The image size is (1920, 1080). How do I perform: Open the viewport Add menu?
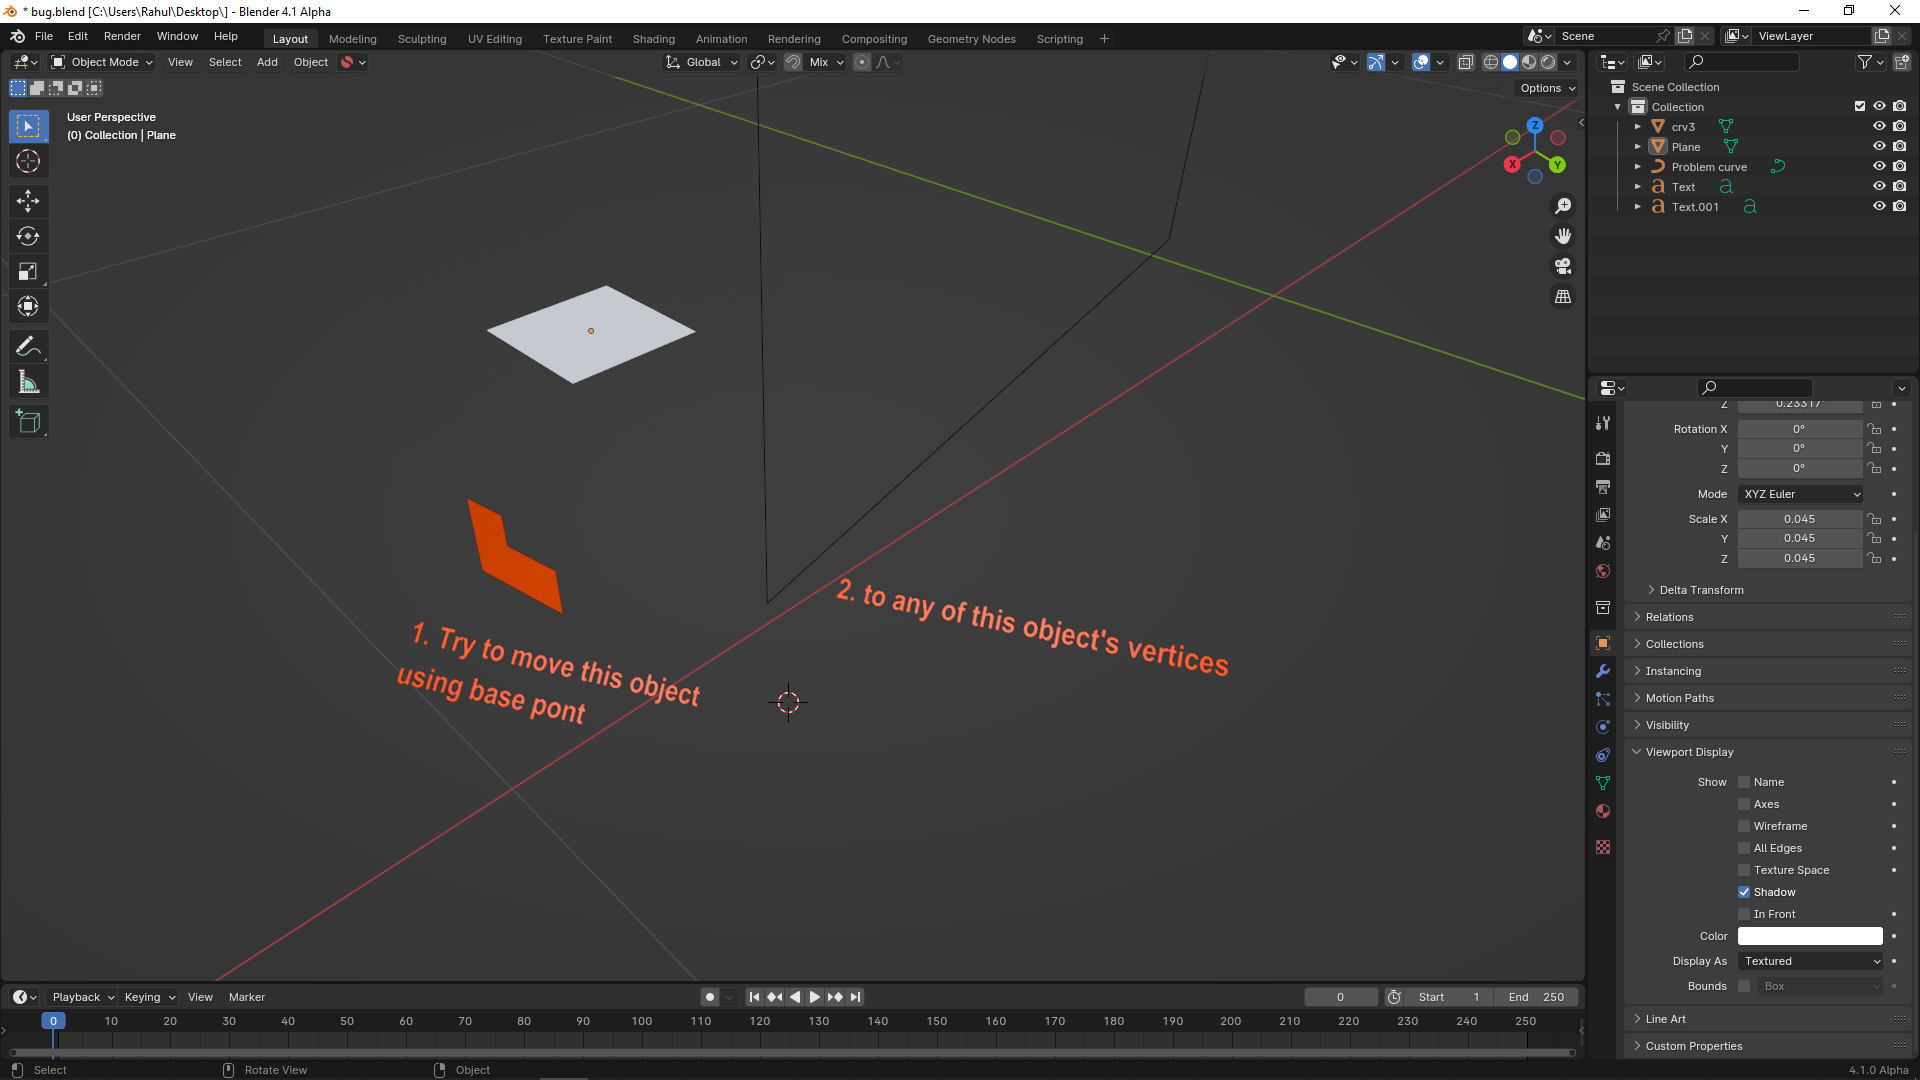pos(267,62)
